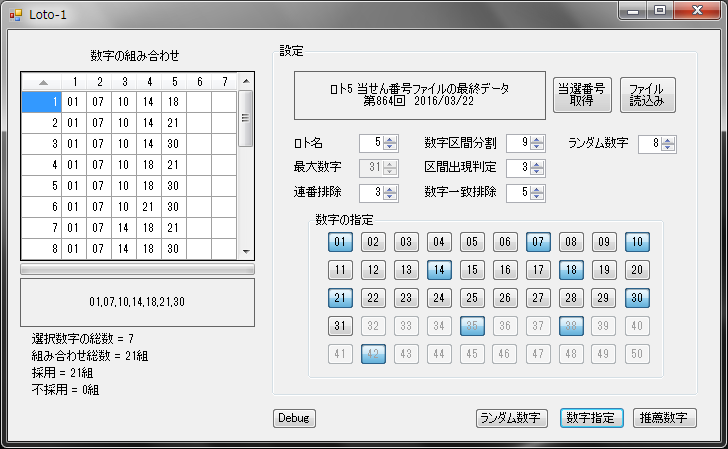728x449 pixels.
Task: Select row 5 header in grid
Action: point(42,186)
